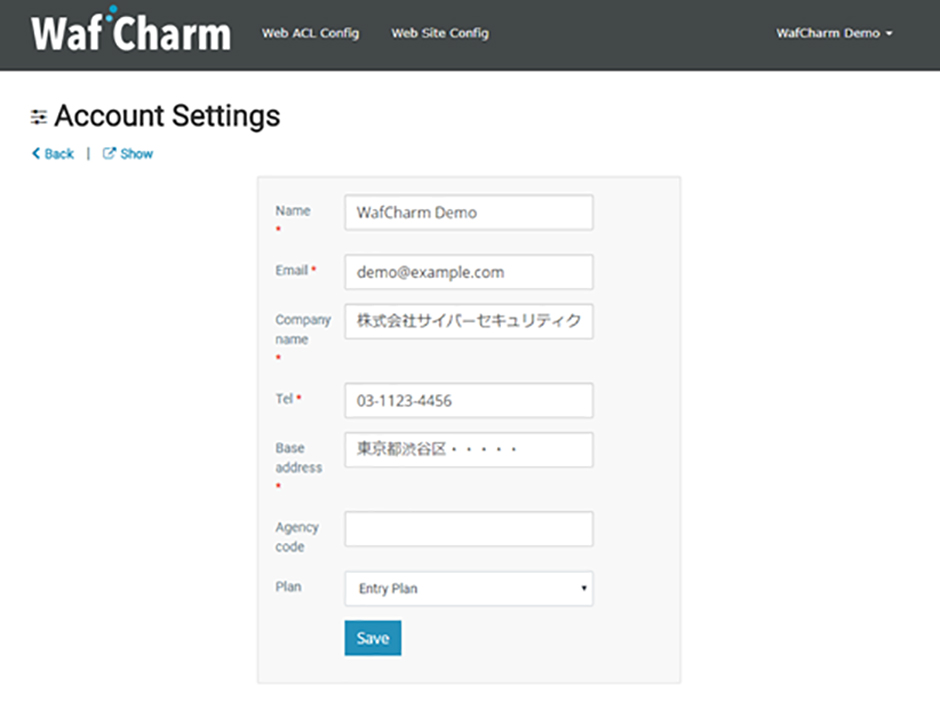Click the WafCharm logo
This screenshot has width=940, height=727.
[131, 33]
